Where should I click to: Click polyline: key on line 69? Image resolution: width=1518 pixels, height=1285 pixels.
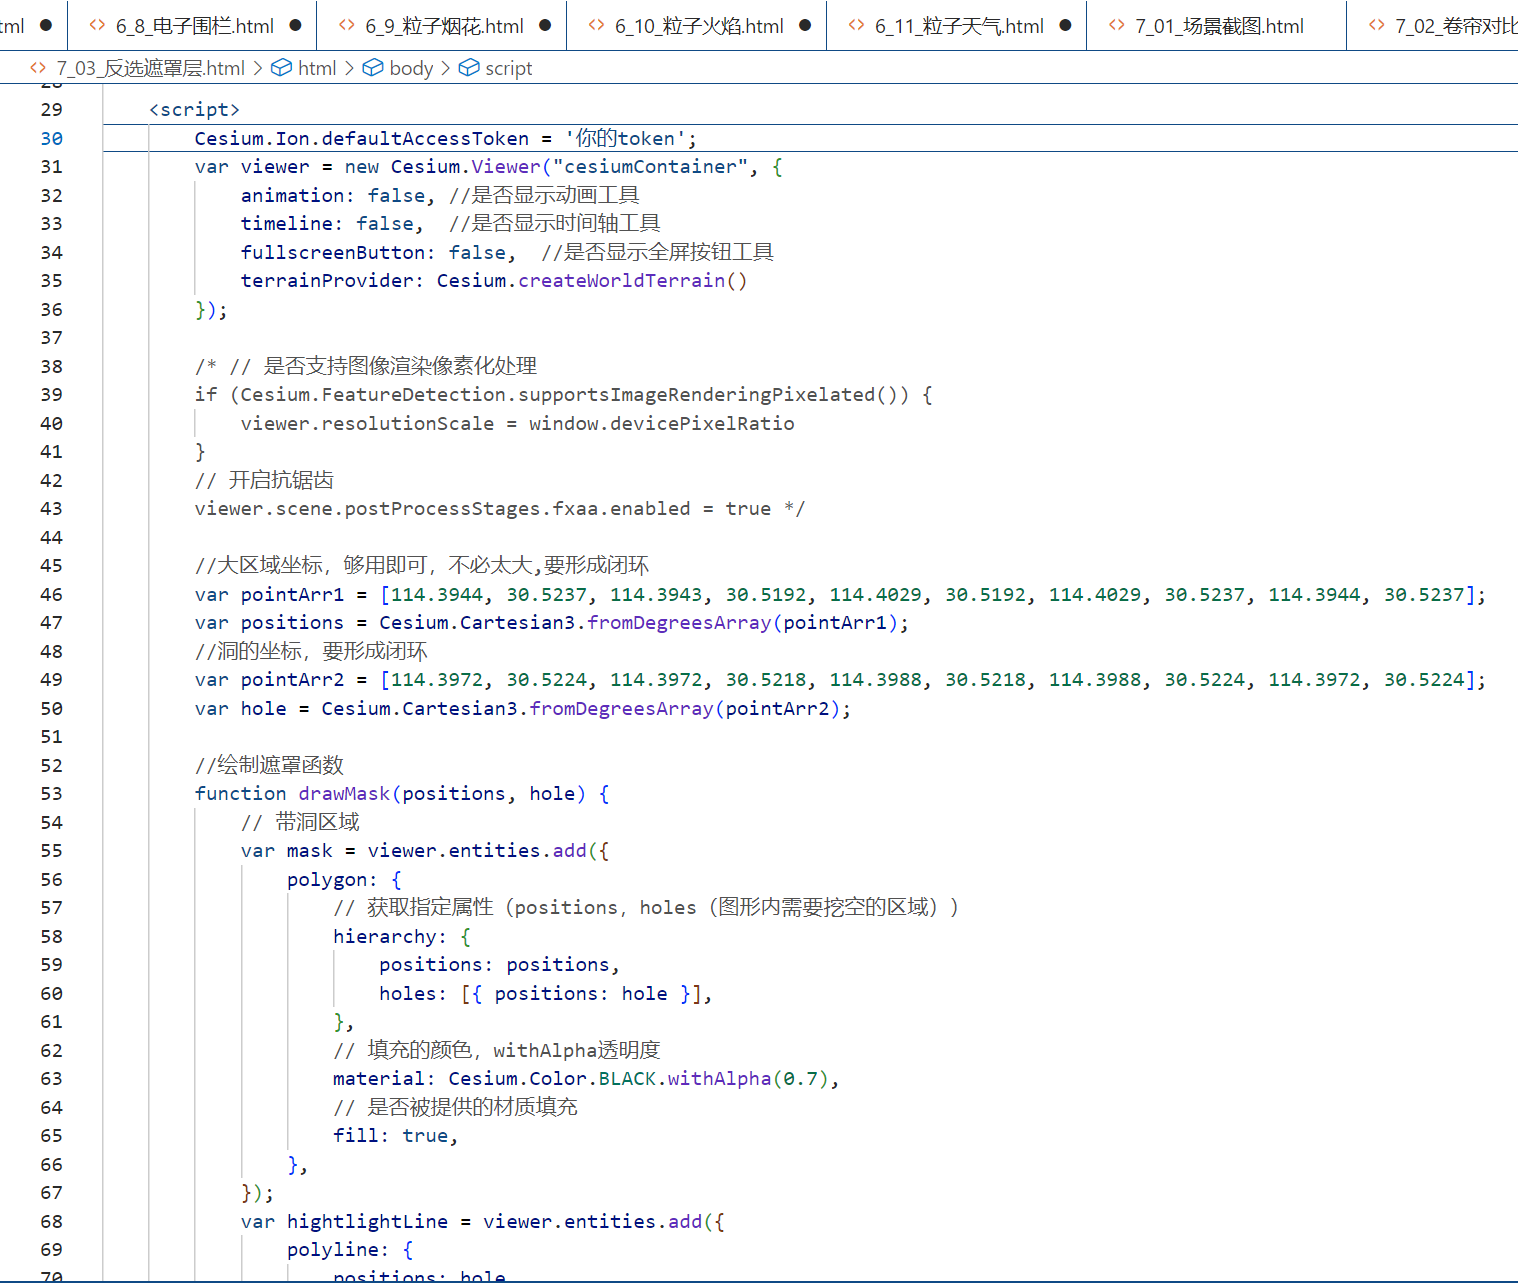click(337, 1249)
